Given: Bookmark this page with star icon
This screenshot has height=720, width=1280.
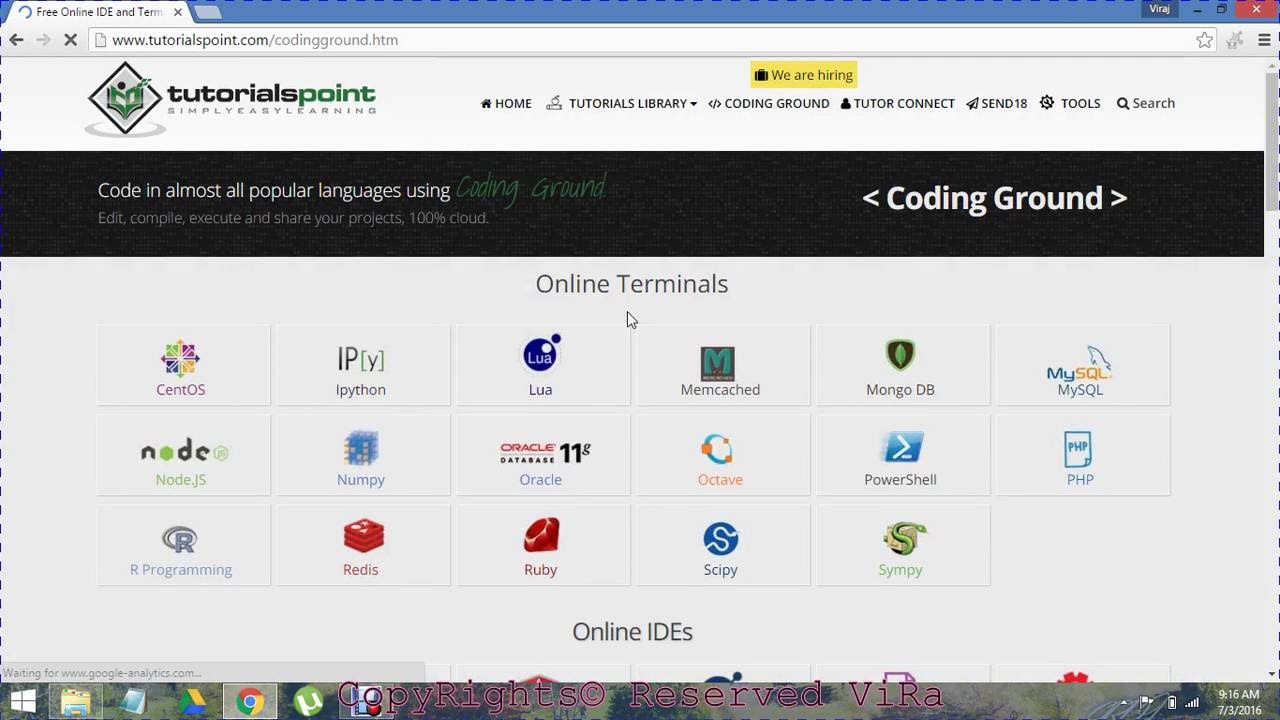Looking at the screenshot, I should 1204,40.
